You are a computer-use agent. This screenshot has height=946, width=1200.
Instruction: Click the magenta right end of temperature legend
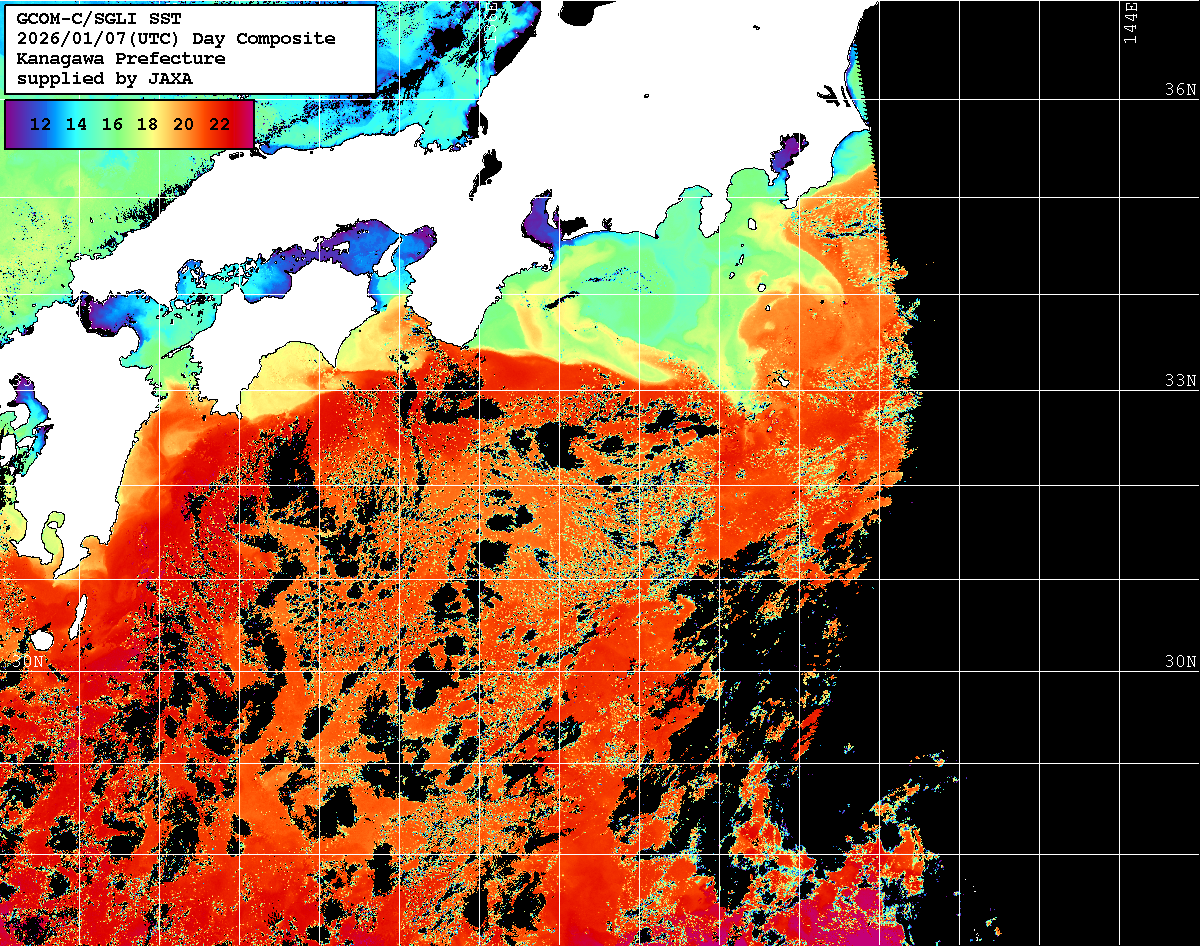click(x=246, y=125)
